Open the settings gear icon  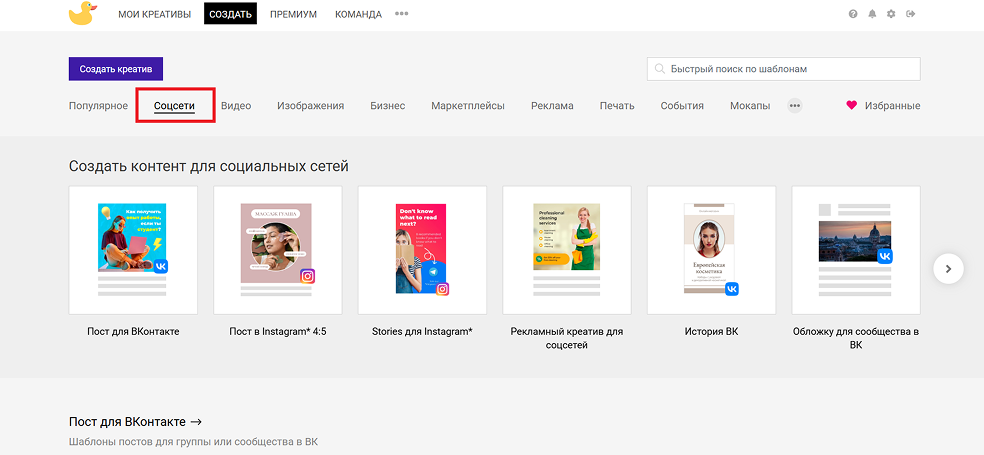click(891, 14)
